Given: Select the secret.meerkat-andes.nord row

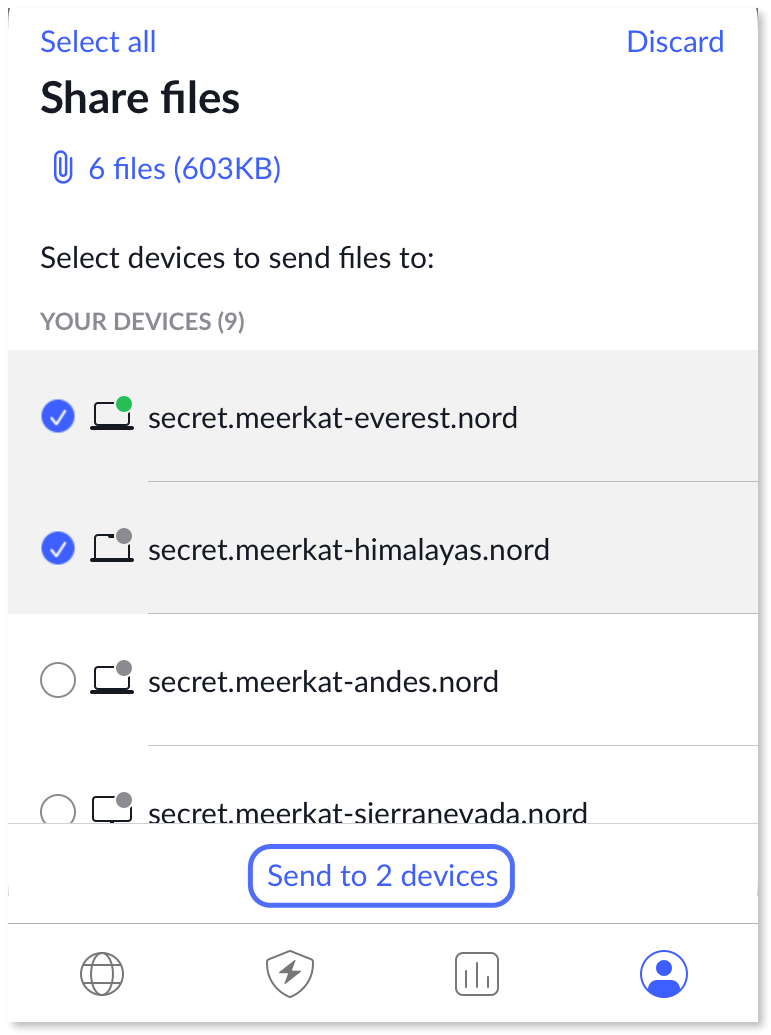Looking at the screenshot, I should click(323, 680).
